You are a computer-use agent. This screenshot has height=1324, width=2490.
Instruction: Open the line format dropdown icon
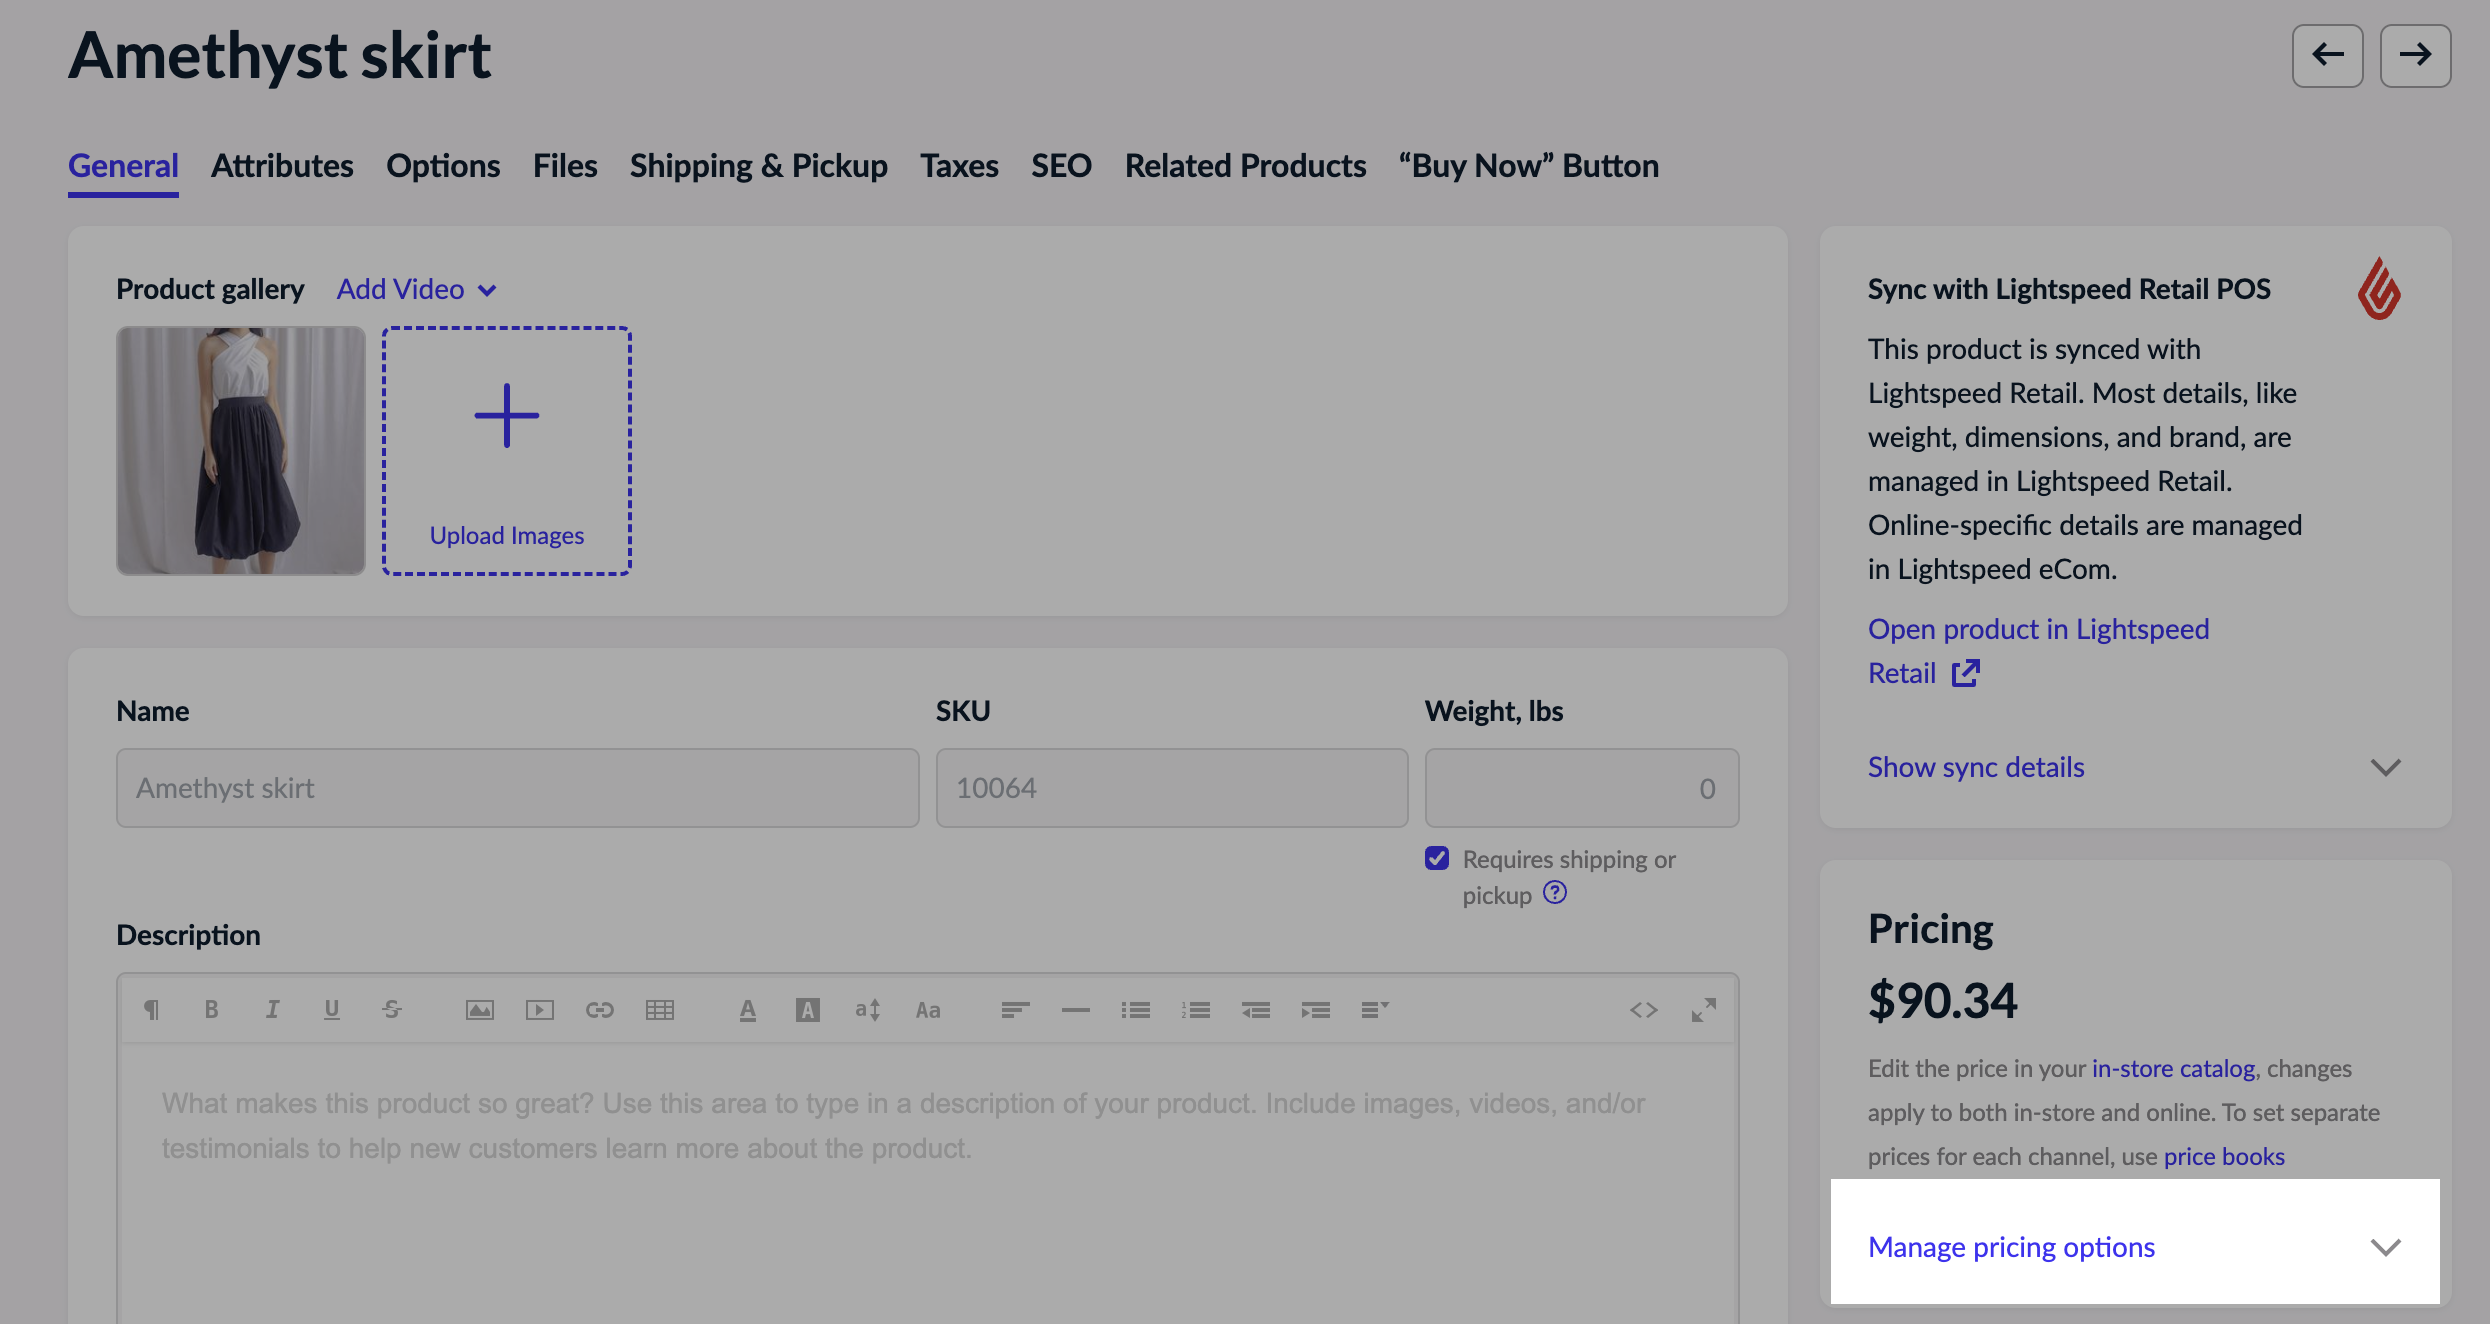(1375, 1010)
